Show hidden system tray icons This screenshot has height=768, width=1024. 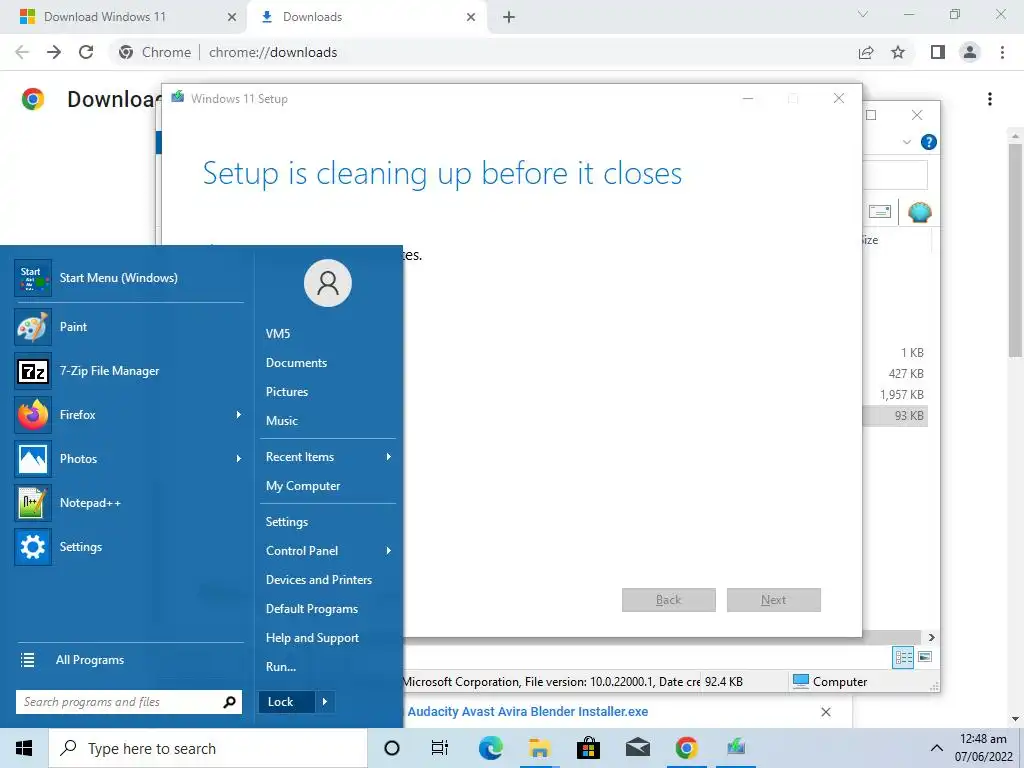click(x=936, y=748)
